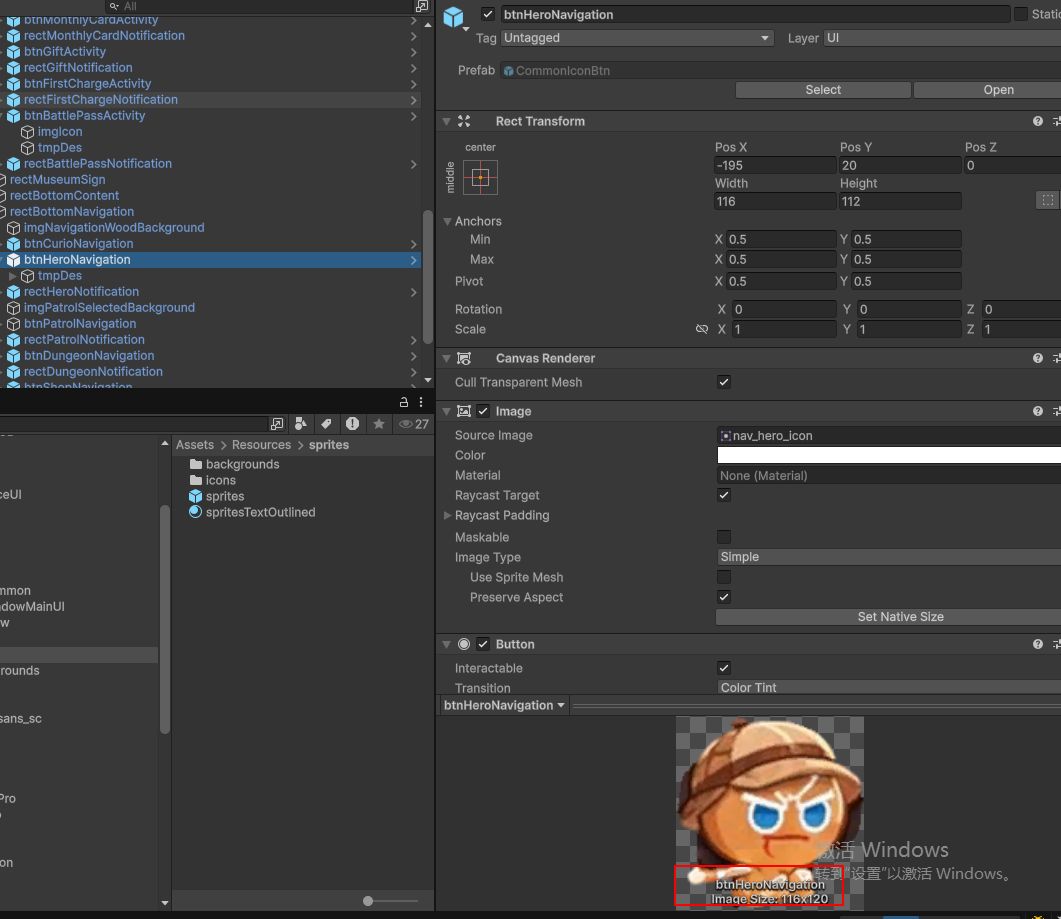This screenshot has width=1061, height=919.
Task: Open the backgrounds folder in sprites
Action: 242,464
